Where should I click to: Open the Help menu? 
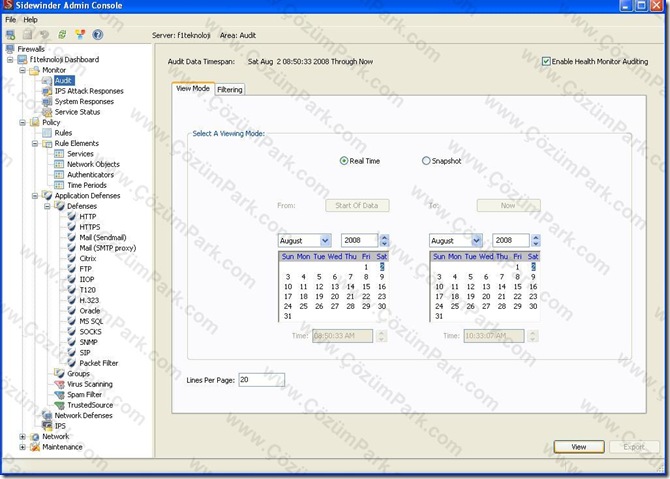coord(30,20)
